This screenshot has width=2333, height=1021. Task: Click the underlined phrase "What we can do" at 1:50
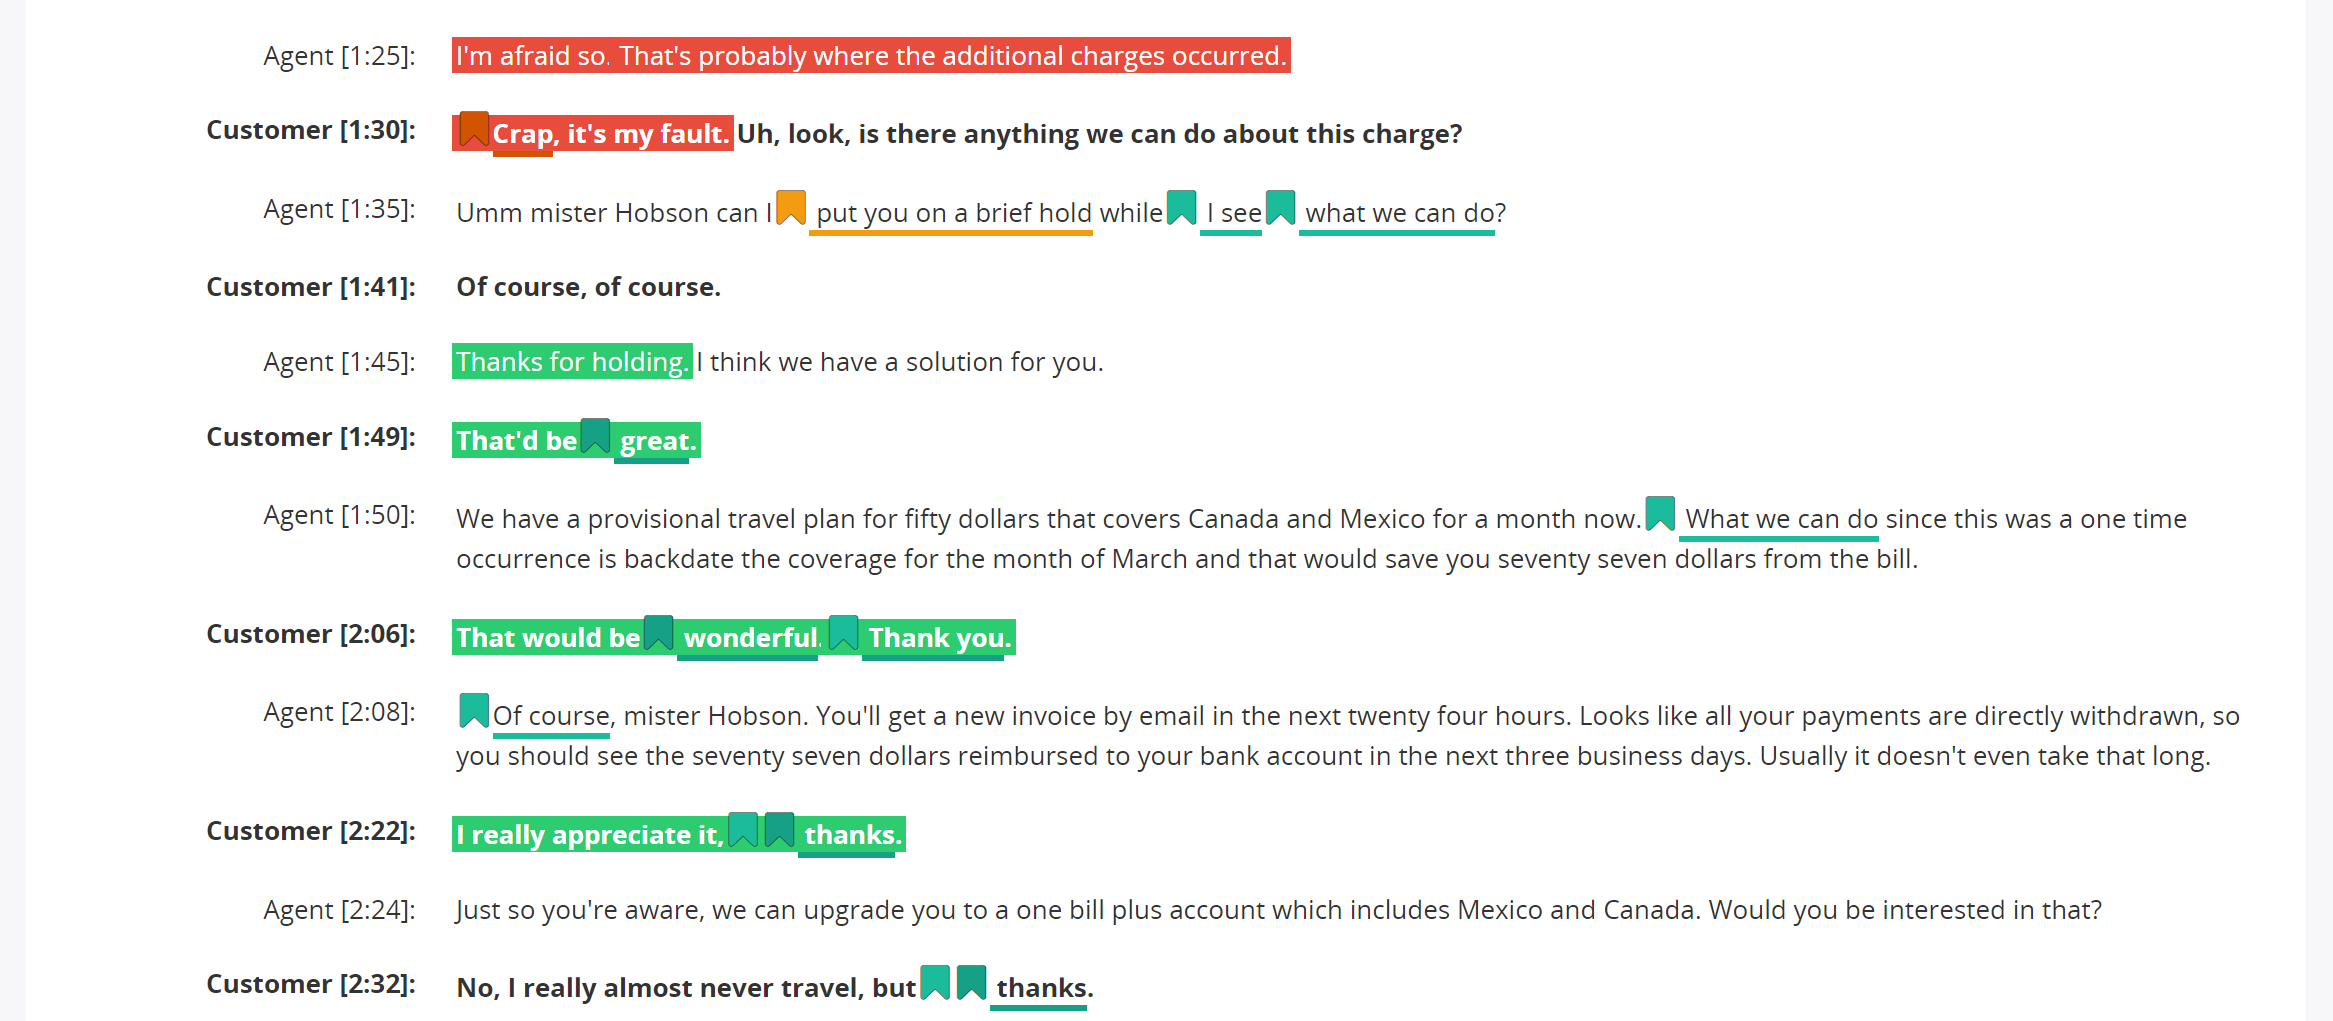point(1781,519)
